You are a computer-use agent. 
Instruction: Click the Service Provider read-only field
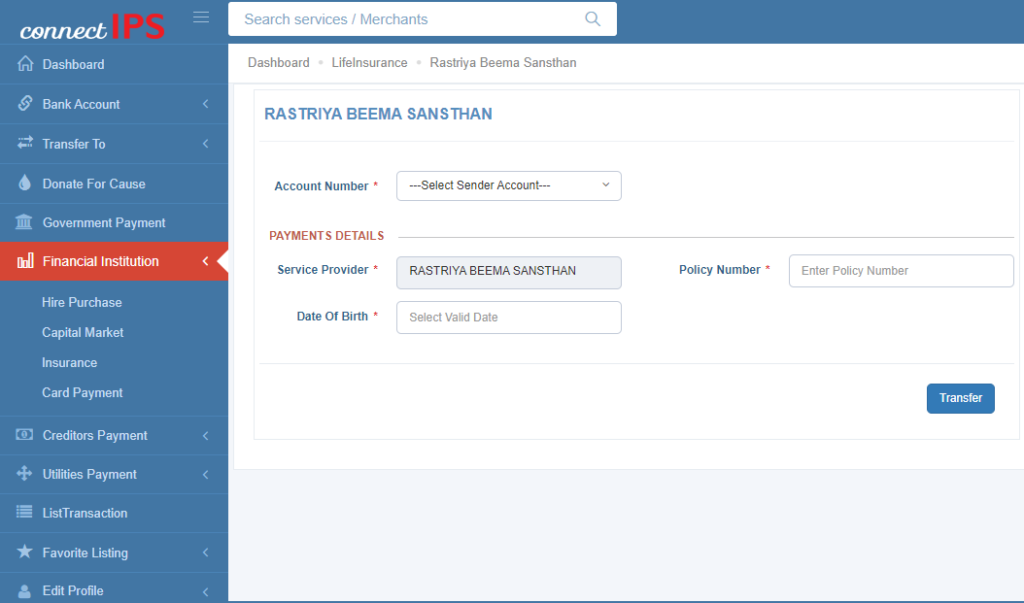coord(509,272)
